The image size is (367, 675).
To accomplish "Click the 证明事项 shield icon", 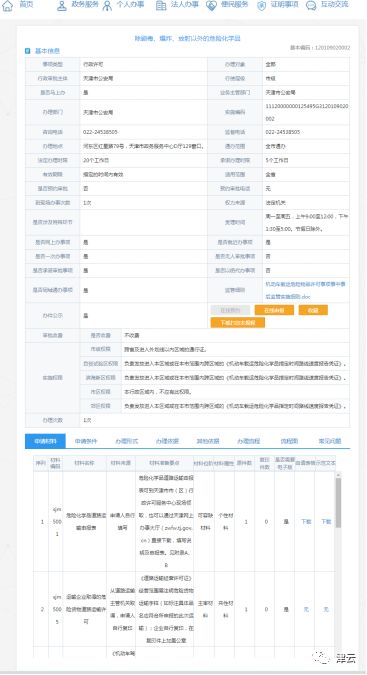I will click(261, 6).
